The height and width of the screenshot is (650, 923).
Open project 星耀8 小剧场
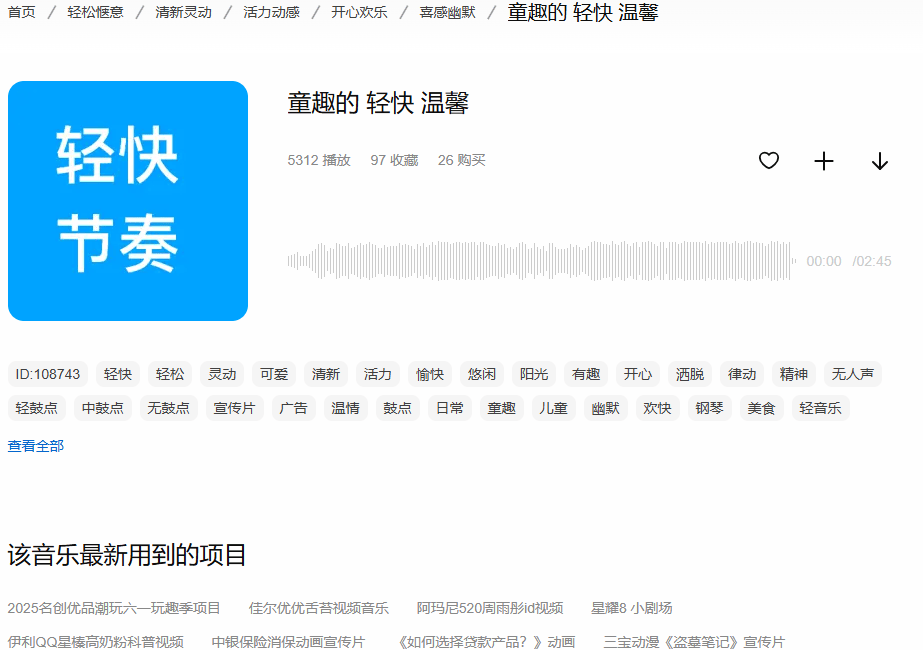pos(632,608)
